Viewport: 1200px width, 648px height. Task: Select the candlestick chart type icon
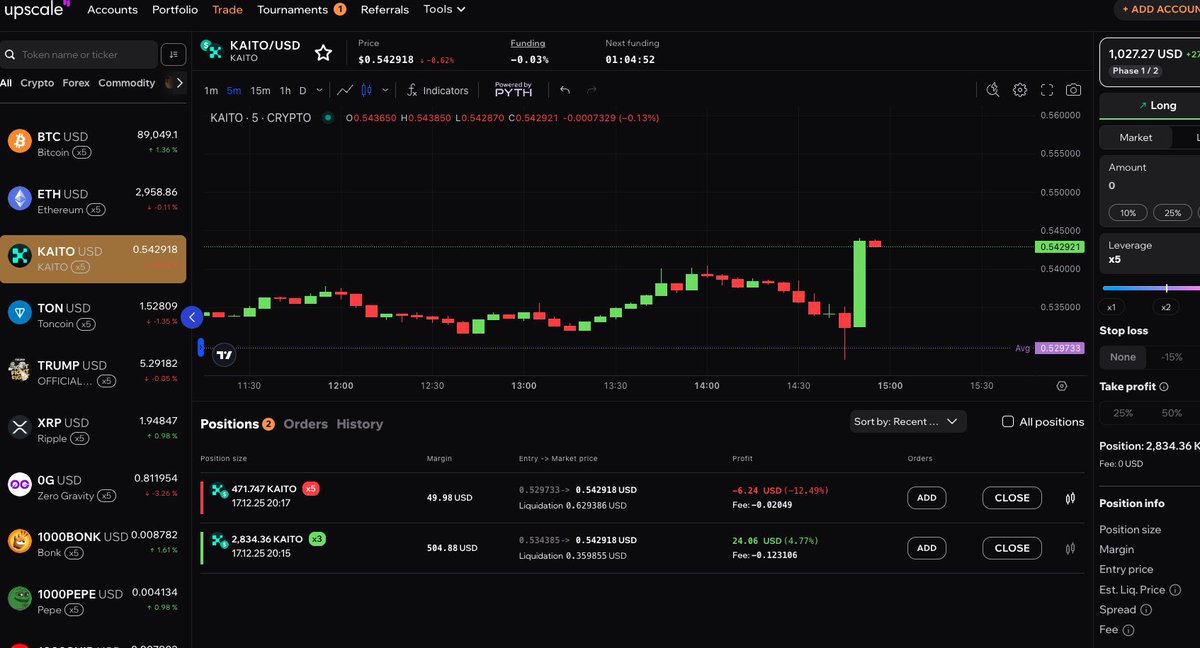click(366, 90)
